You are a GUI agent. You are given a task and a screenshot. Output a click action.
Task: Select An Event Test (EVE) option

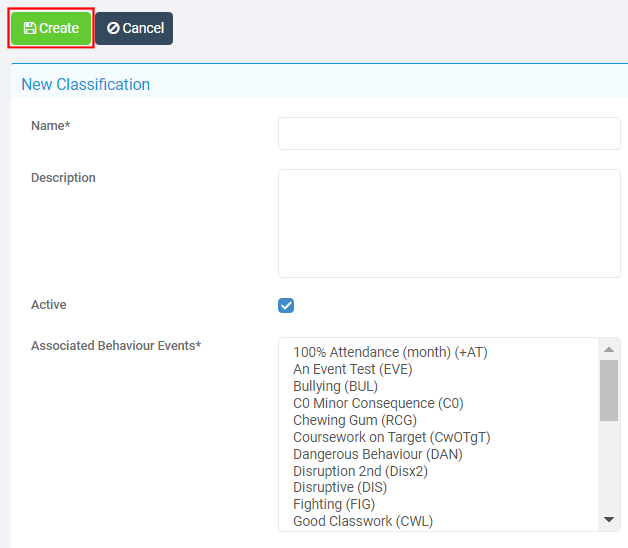click(x=352, y=369)
